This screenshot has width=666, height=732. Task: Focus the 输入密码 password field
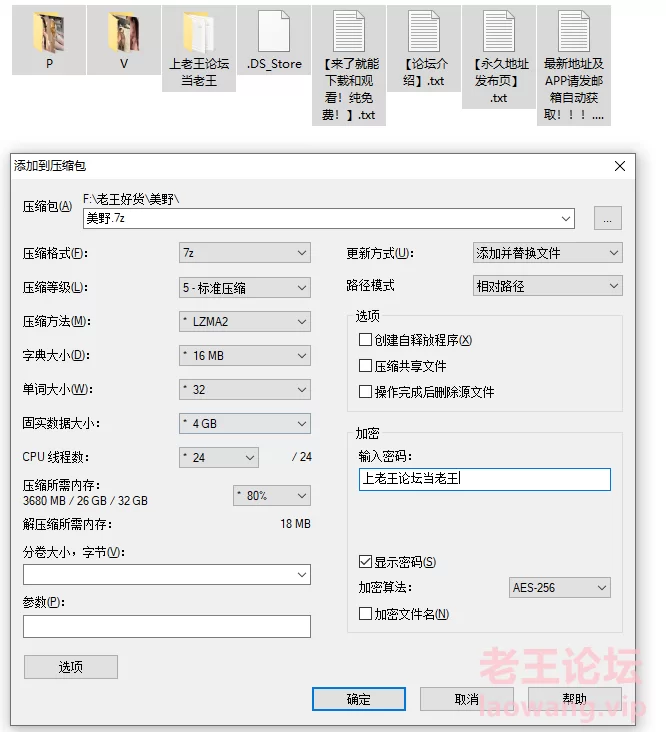tap(484, 479)
